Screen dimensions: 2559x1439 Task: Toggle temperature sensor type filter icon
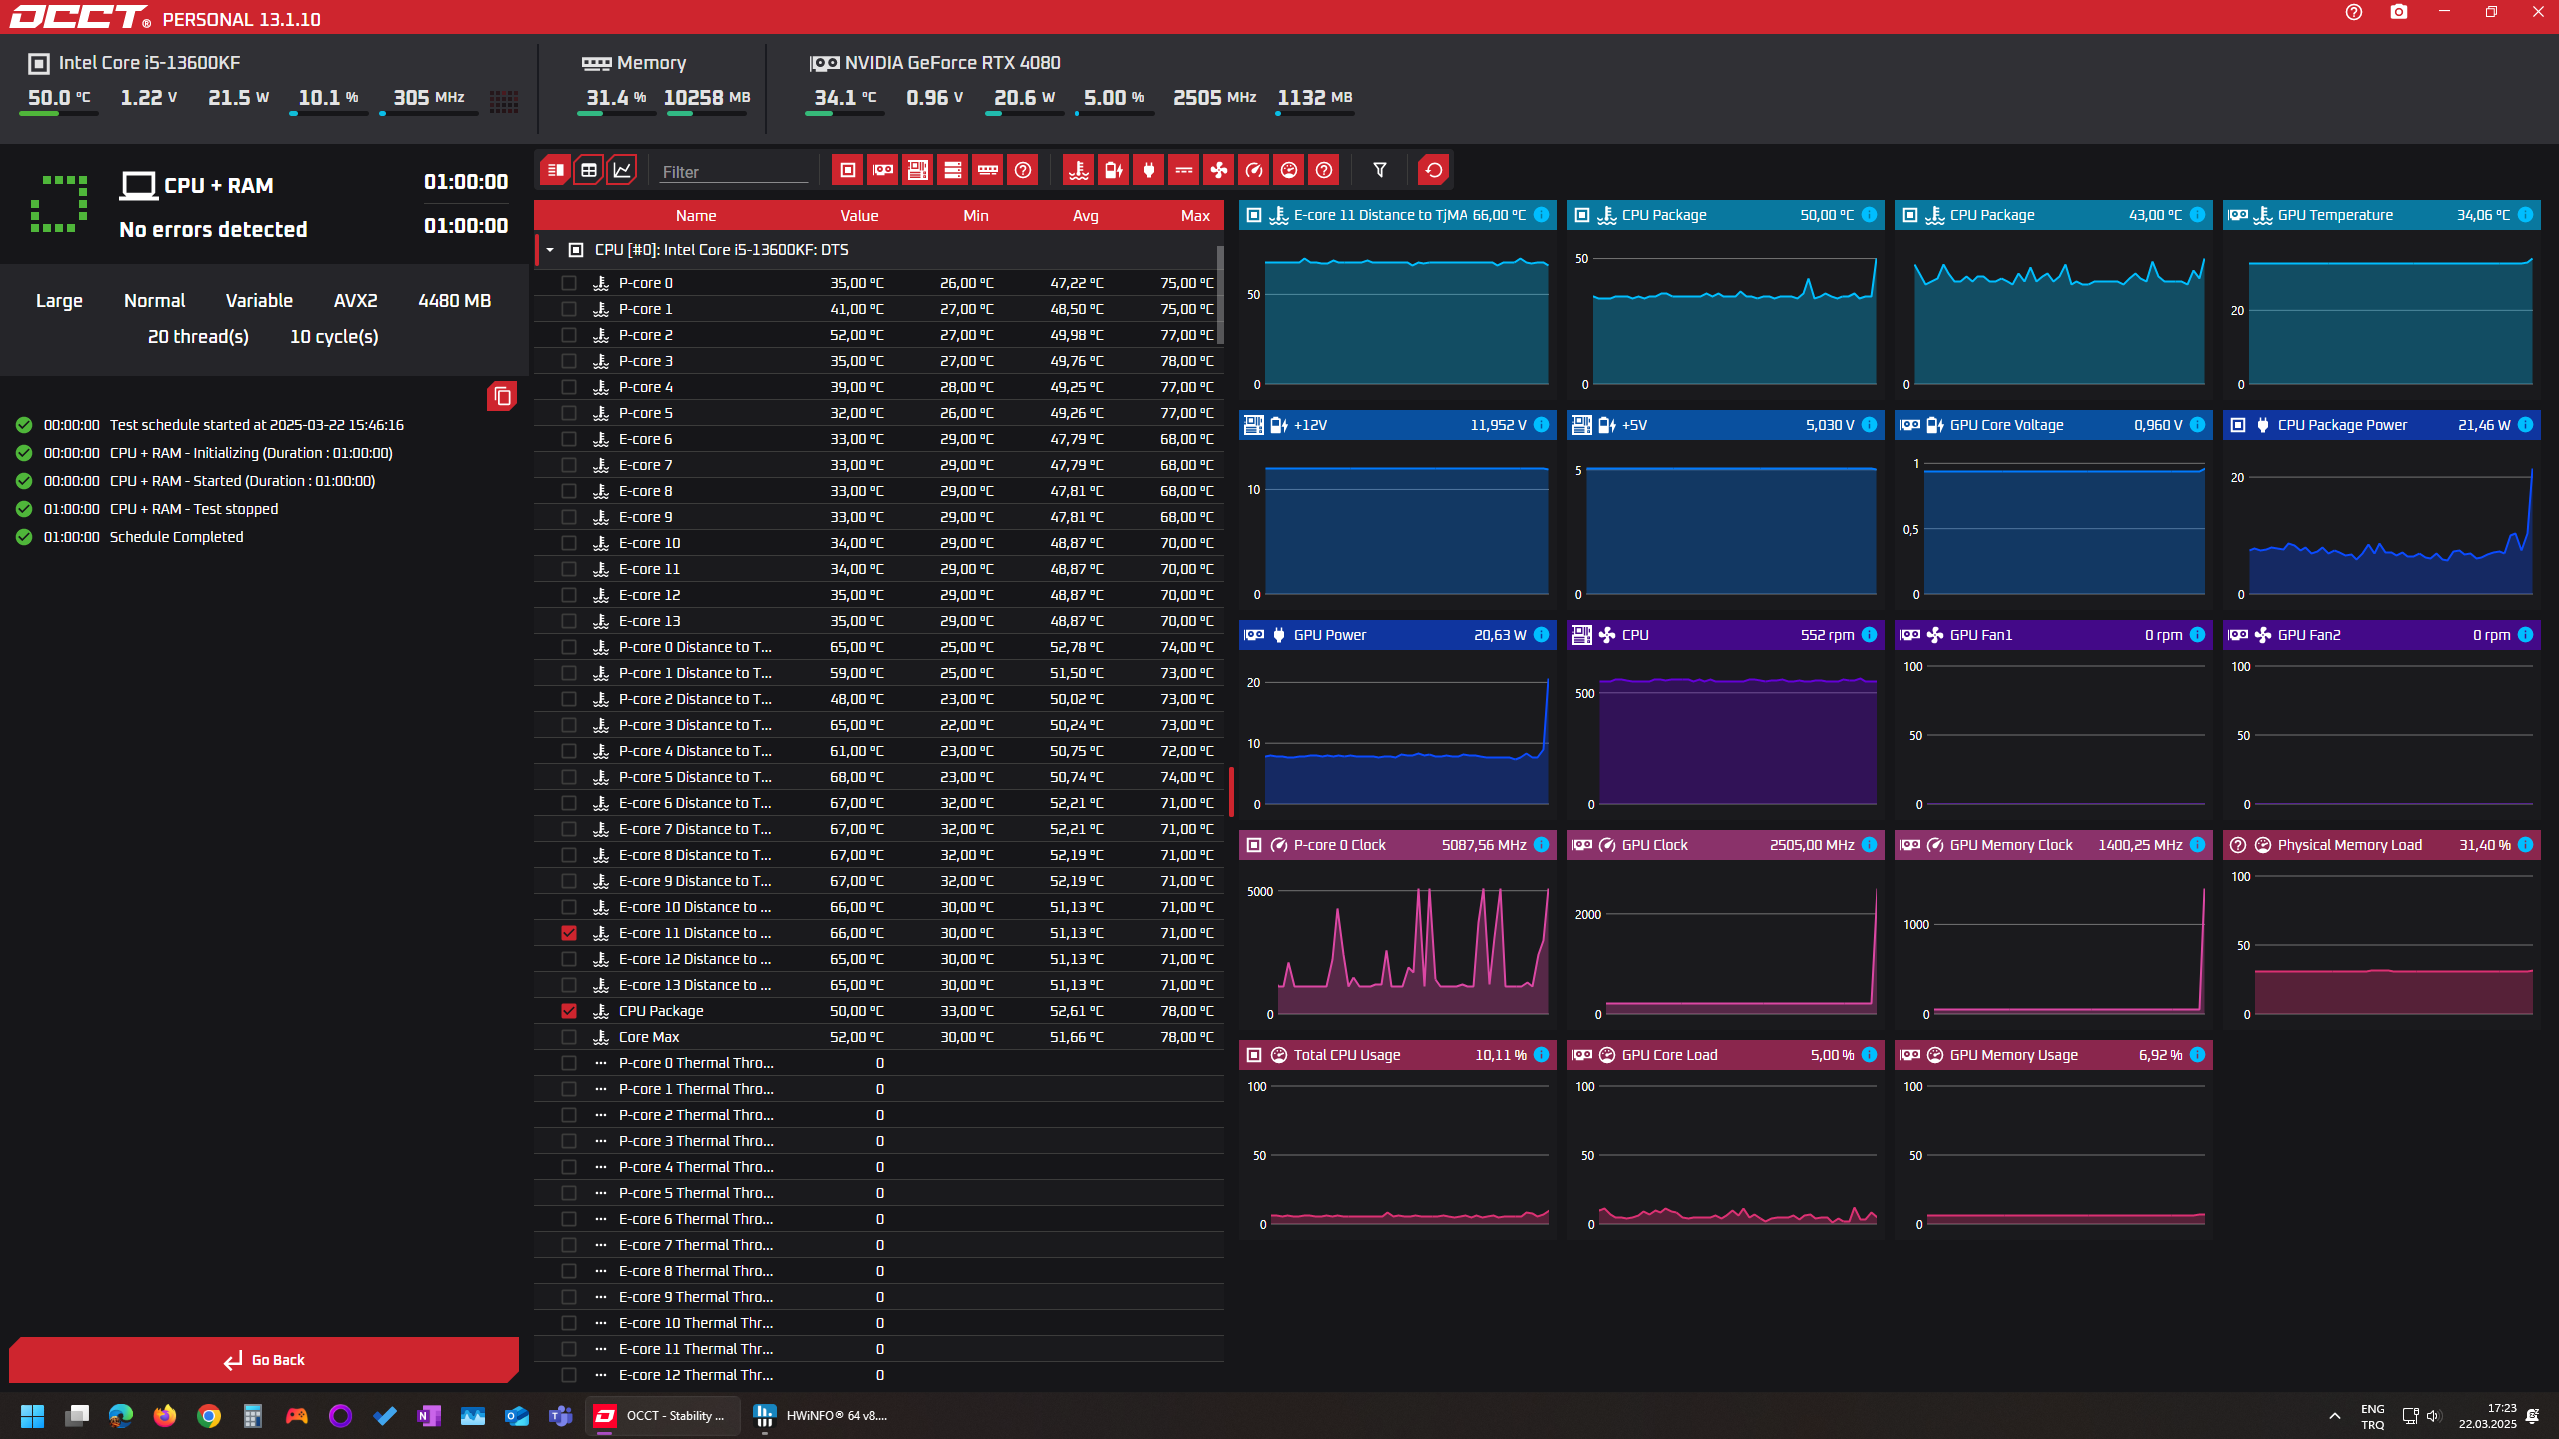click(x=1078, y=170)
